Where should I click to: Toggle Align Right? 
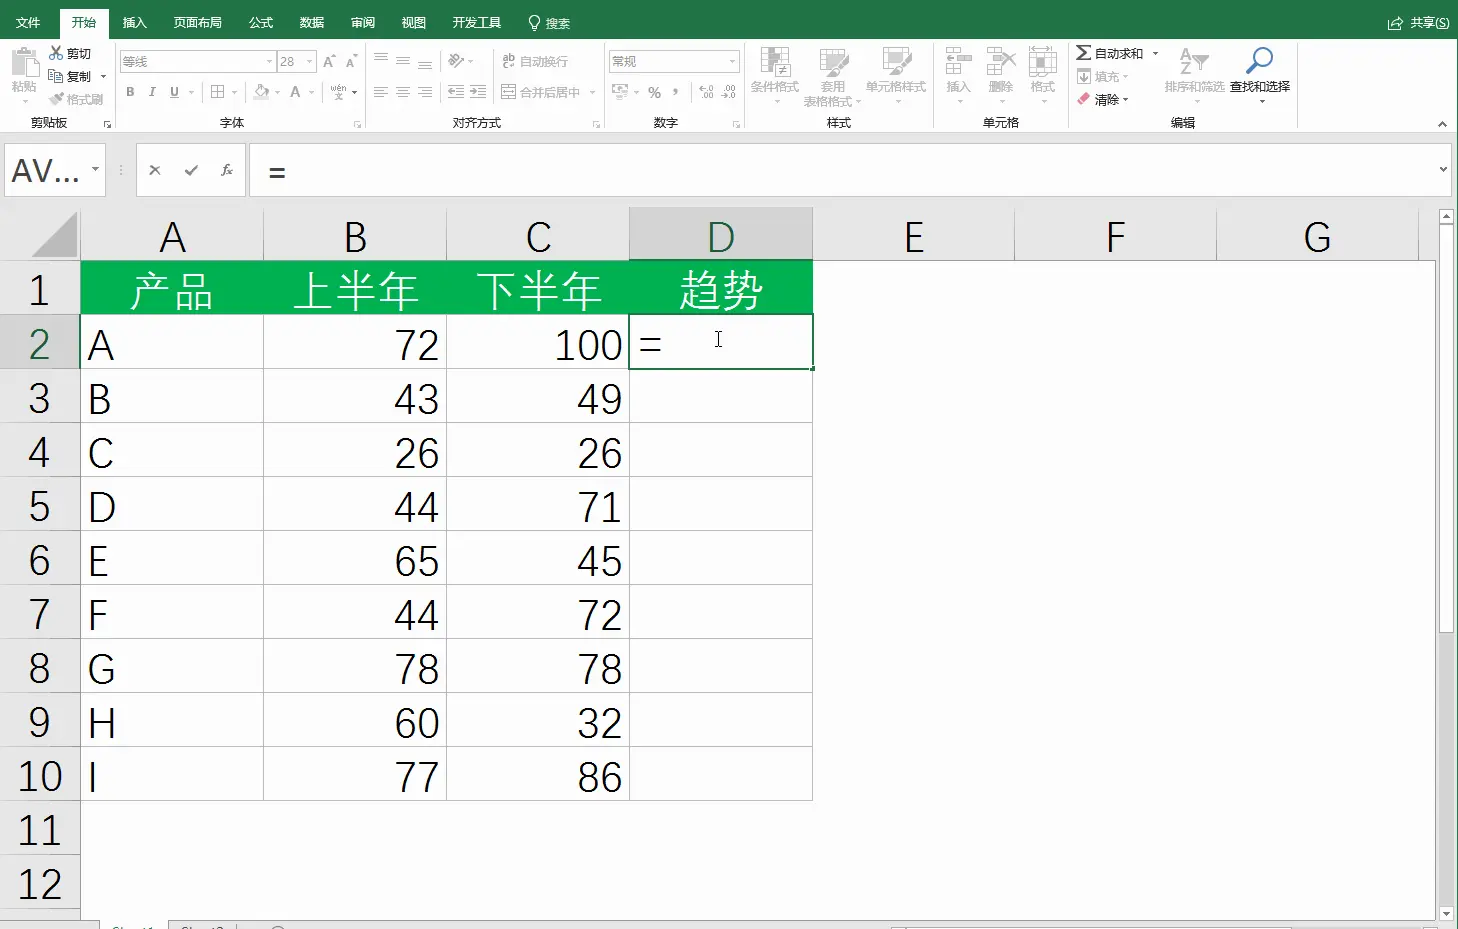point(425,92)
